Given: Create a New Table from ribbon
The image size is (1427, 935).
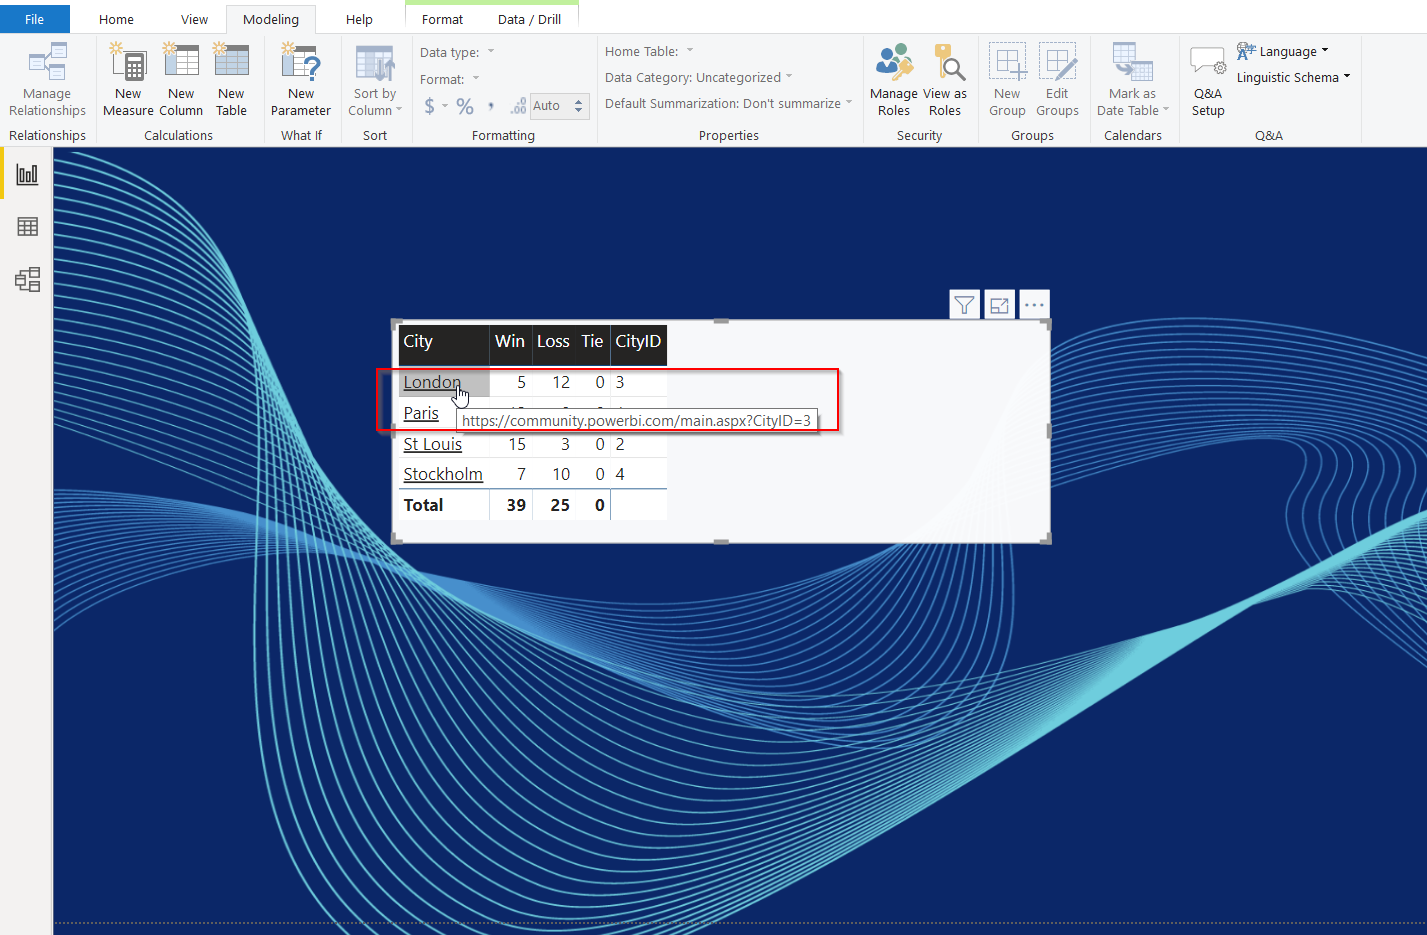Looking at the screenshot, I should click(x=231, y=65).
